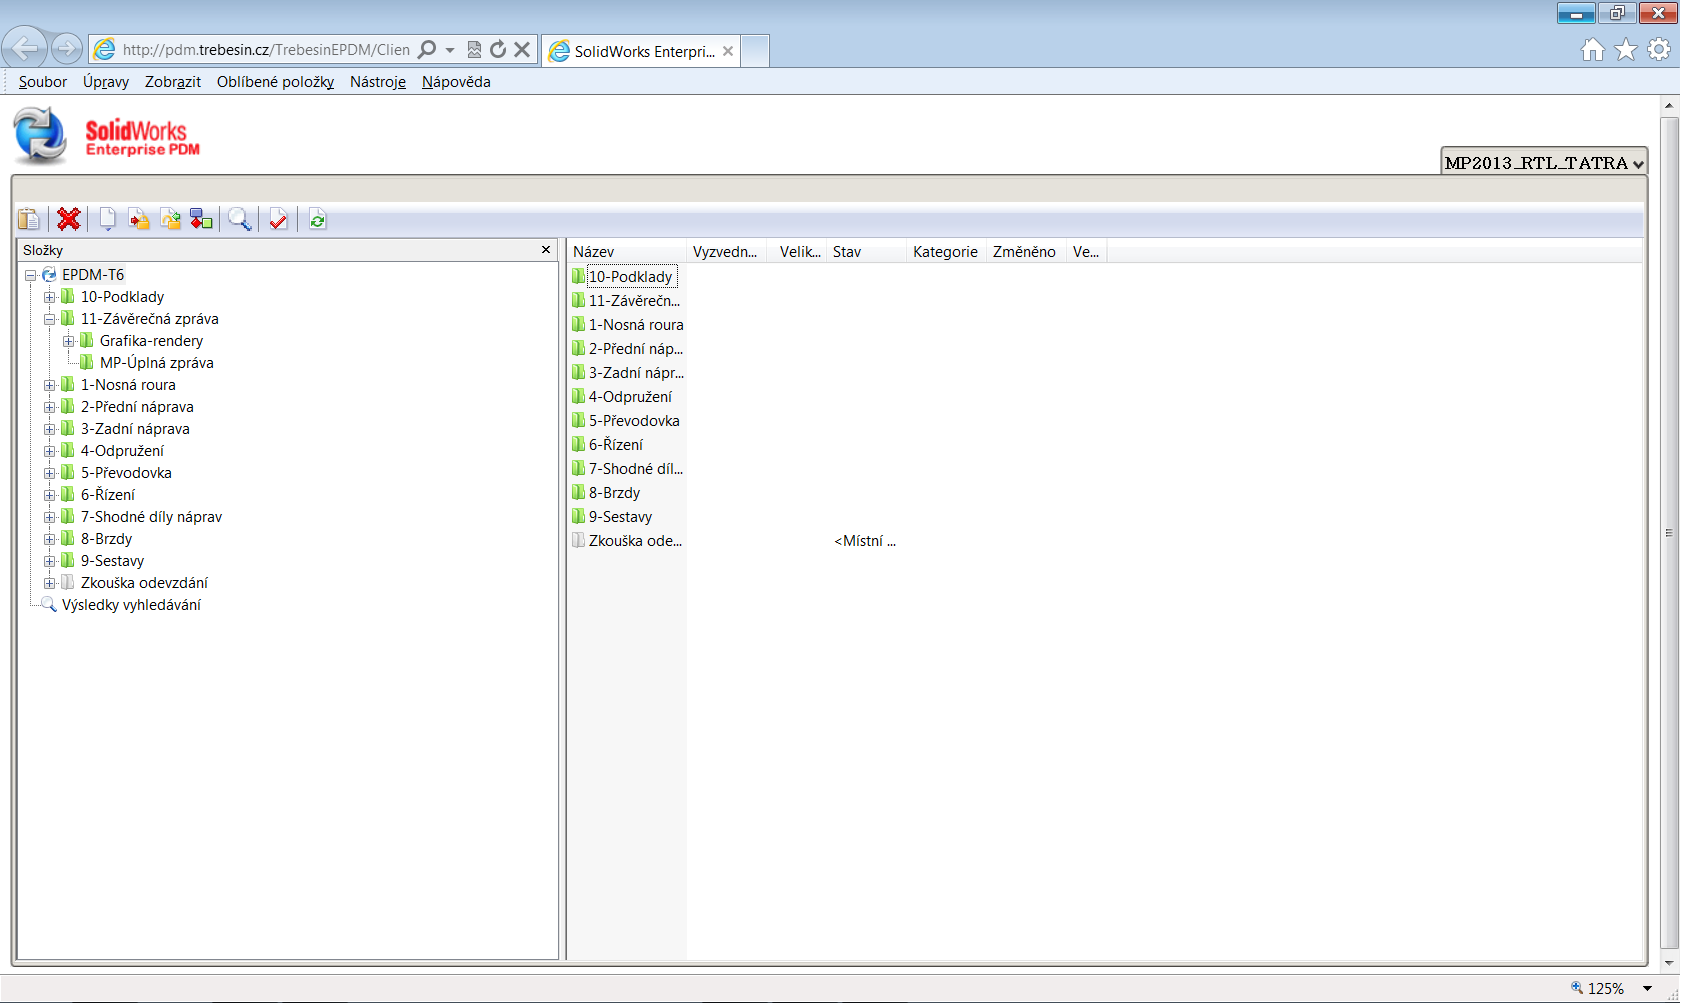
Task: Click the browser Forward arrow
Action: (x=66, y=48)
